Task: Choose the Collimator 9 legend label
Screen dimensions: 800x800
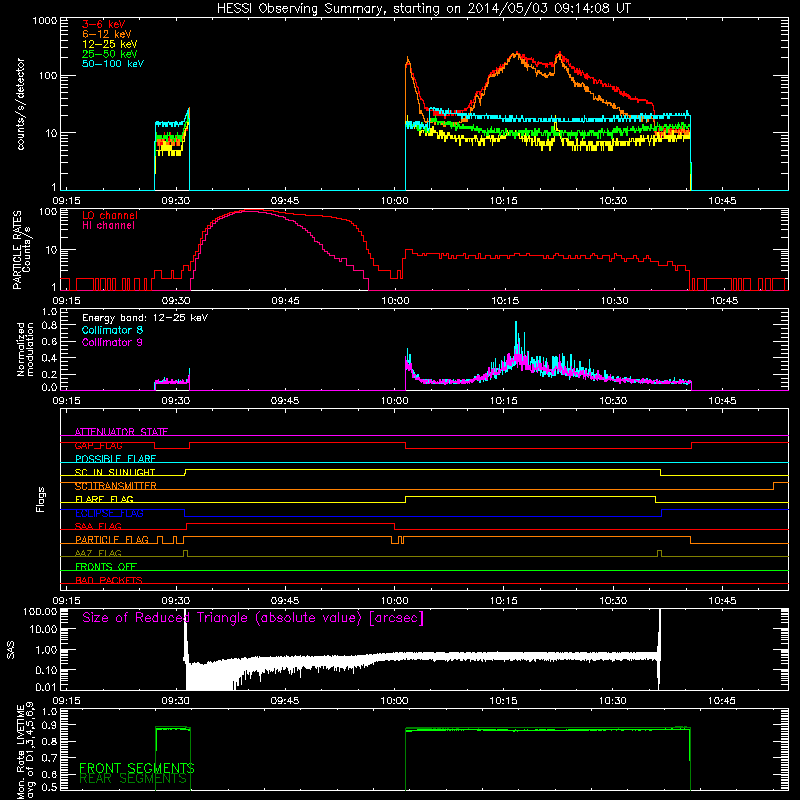Action: tap(112, 342)
